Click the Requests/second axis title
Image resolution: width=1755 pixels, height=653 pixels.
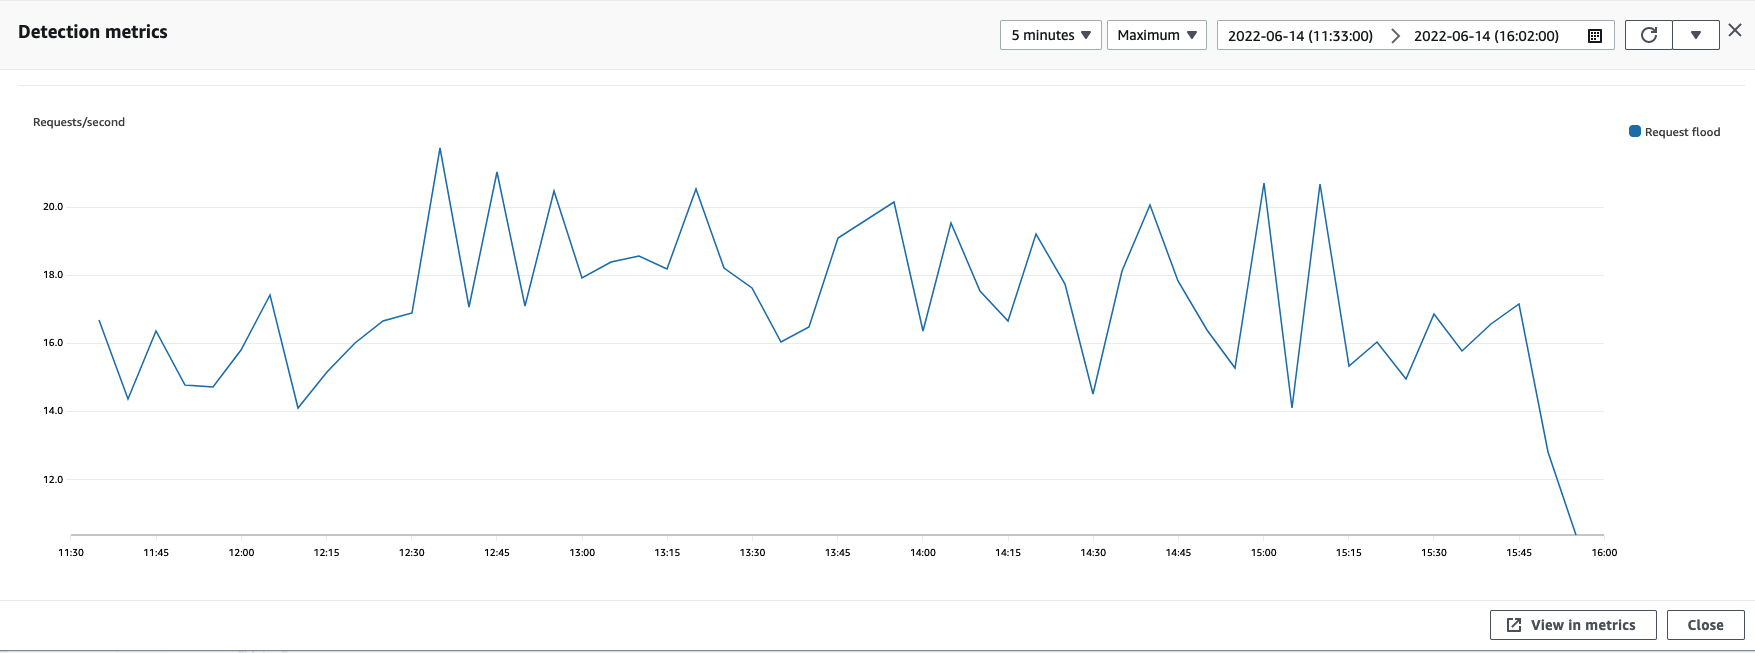79,122
